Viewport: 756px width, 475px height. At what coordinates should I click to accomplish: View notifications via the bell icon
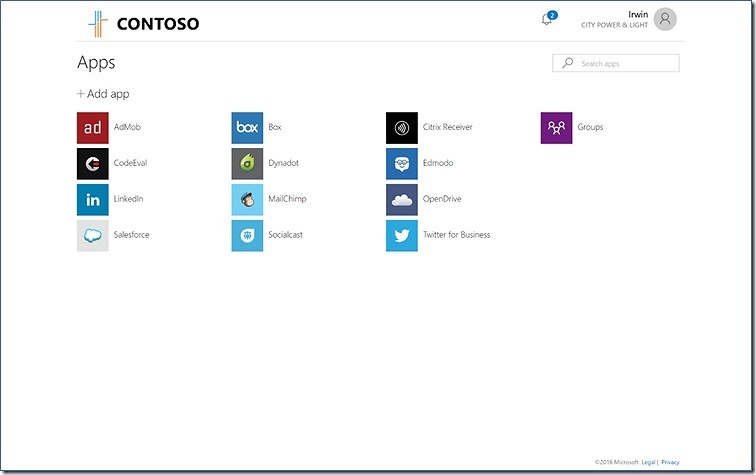click(547, 19)
